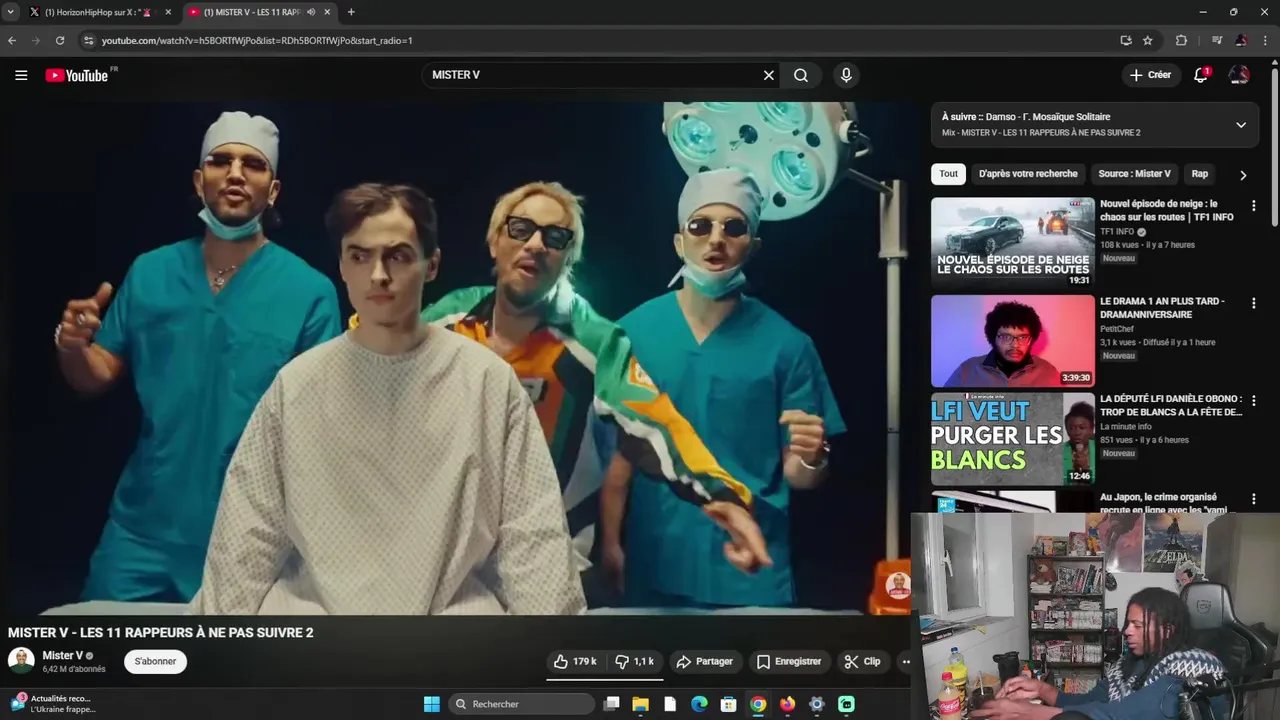
Task: Open channel watermark in video corner
Action: [897, 585]
